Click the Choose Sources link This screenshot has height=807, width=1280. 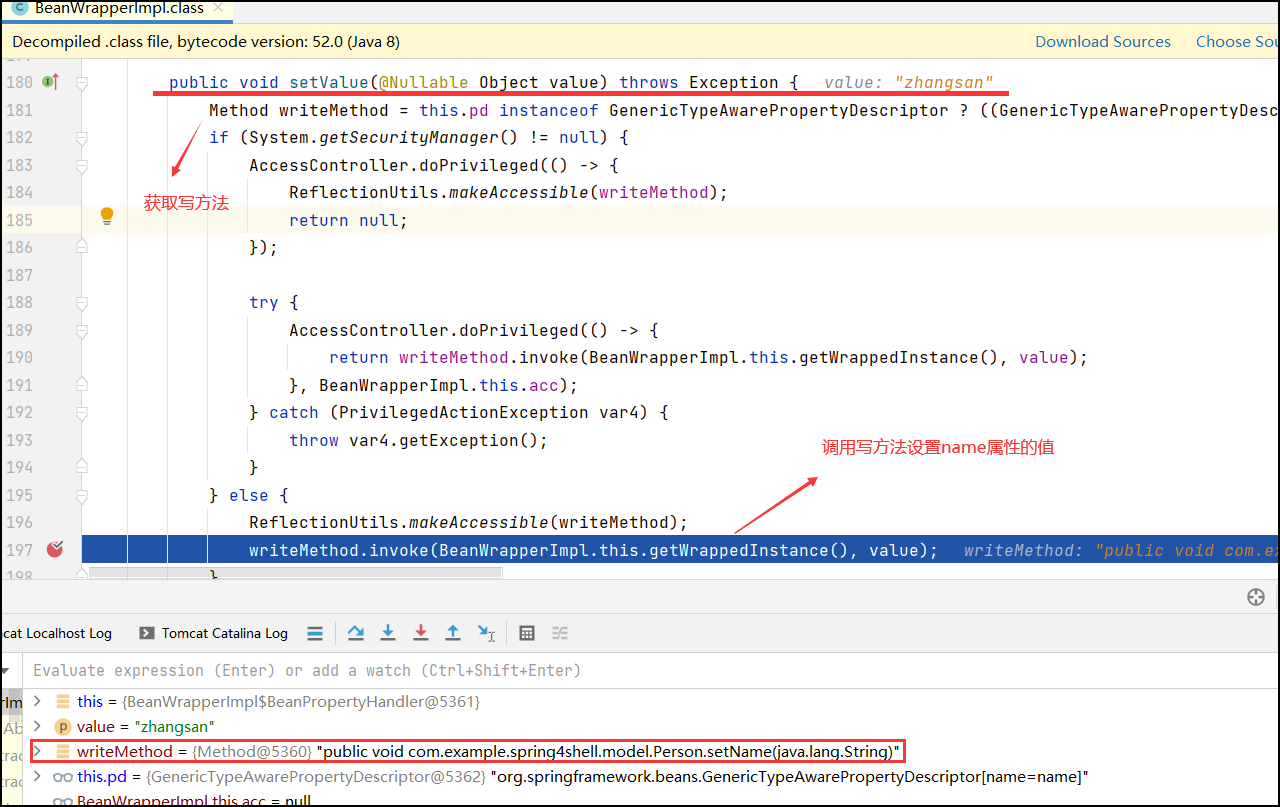tap(1237, 42)
